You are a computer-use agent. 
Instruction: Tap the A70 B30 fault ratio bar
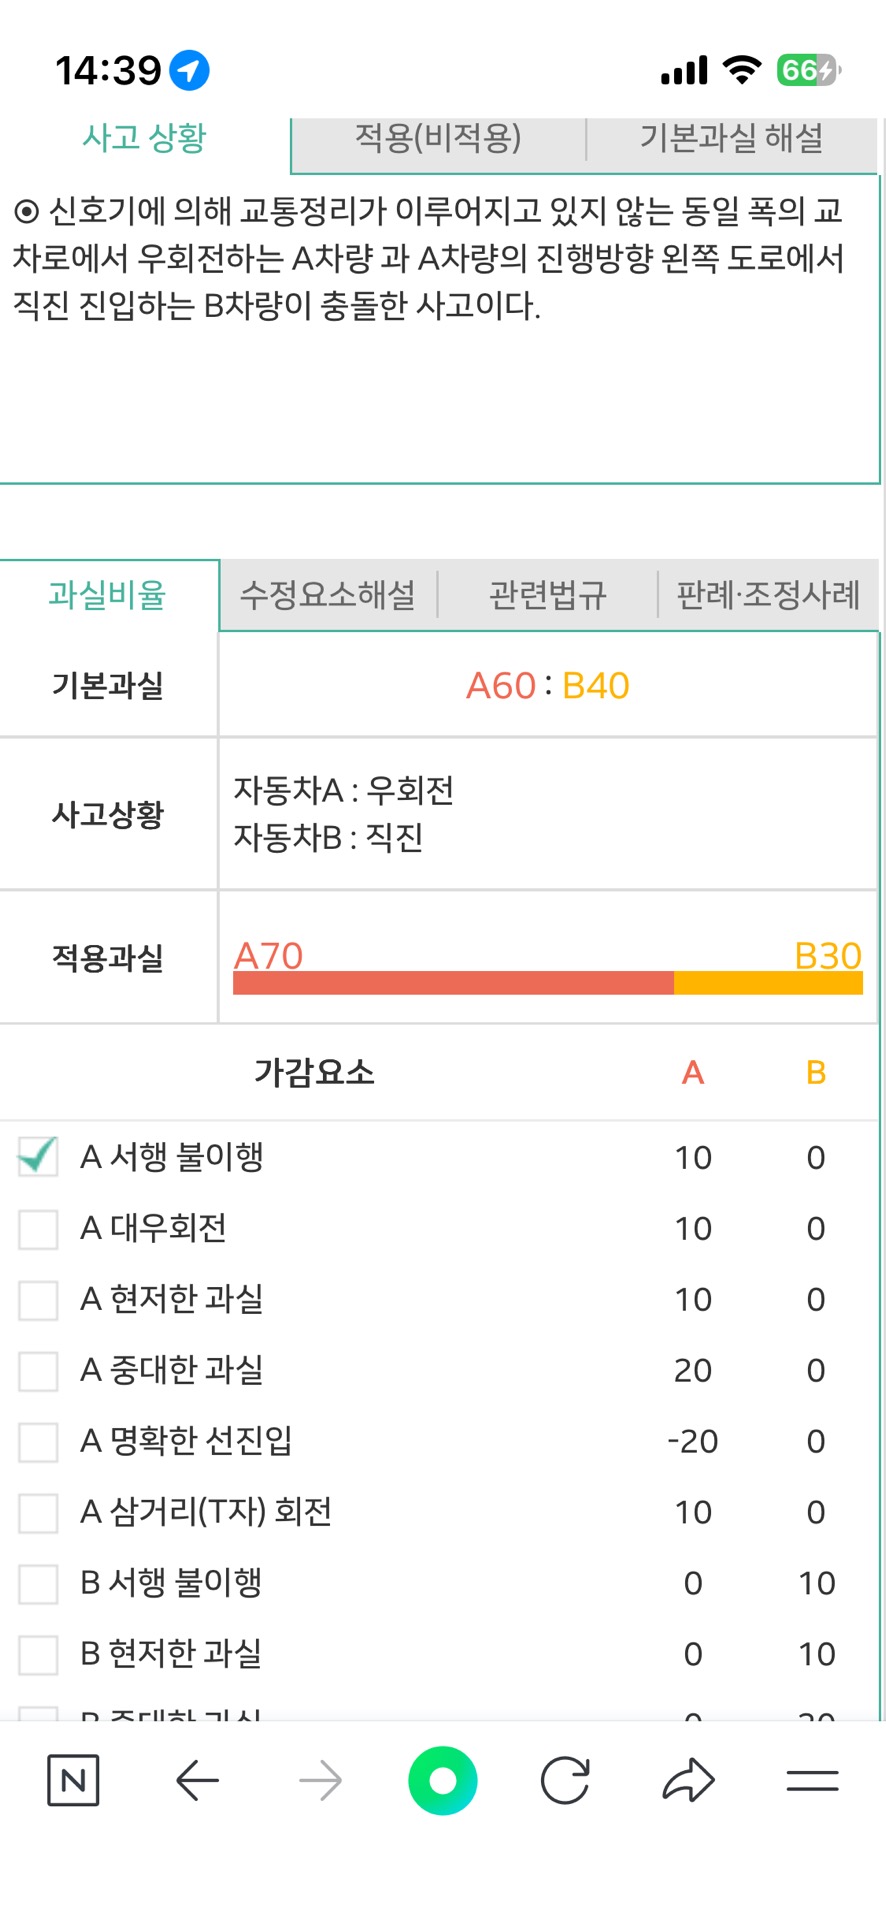point(547,982)
